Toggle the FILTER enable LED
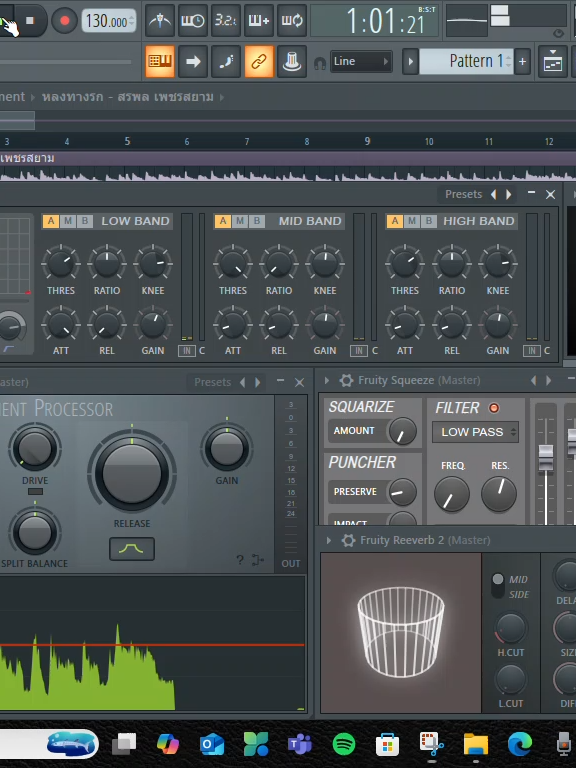The image size is (576, 768). pyautogui.click(x=494, y=408)
